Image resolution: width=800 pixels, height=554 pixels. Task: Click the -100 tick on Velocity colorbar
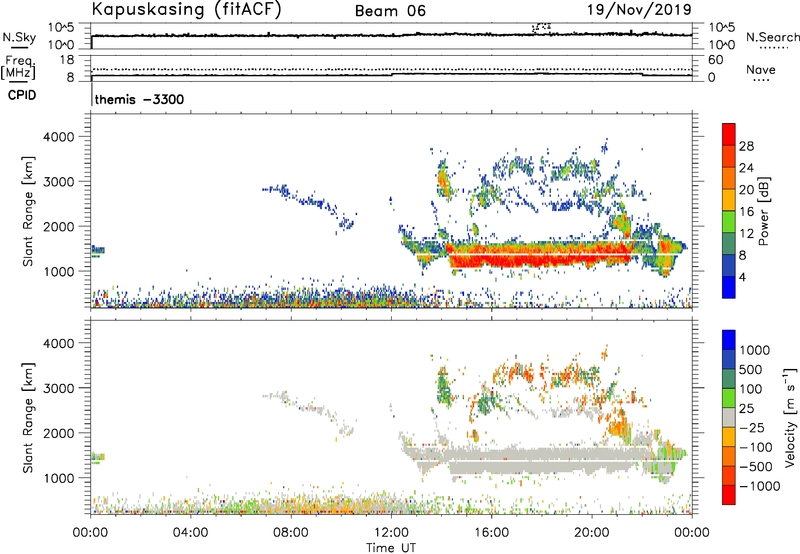756,447
